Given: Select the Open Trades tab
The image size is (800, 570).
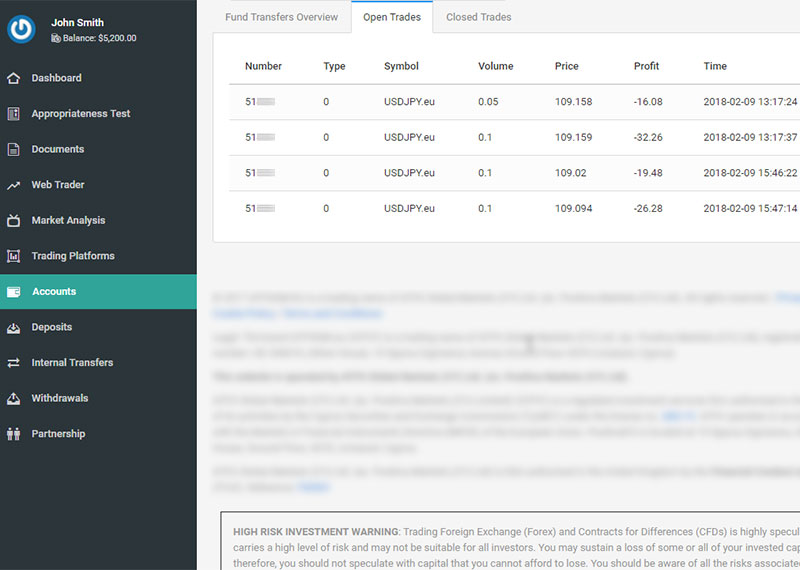Looking at the screenshot, I should click(x=392, y=17).
